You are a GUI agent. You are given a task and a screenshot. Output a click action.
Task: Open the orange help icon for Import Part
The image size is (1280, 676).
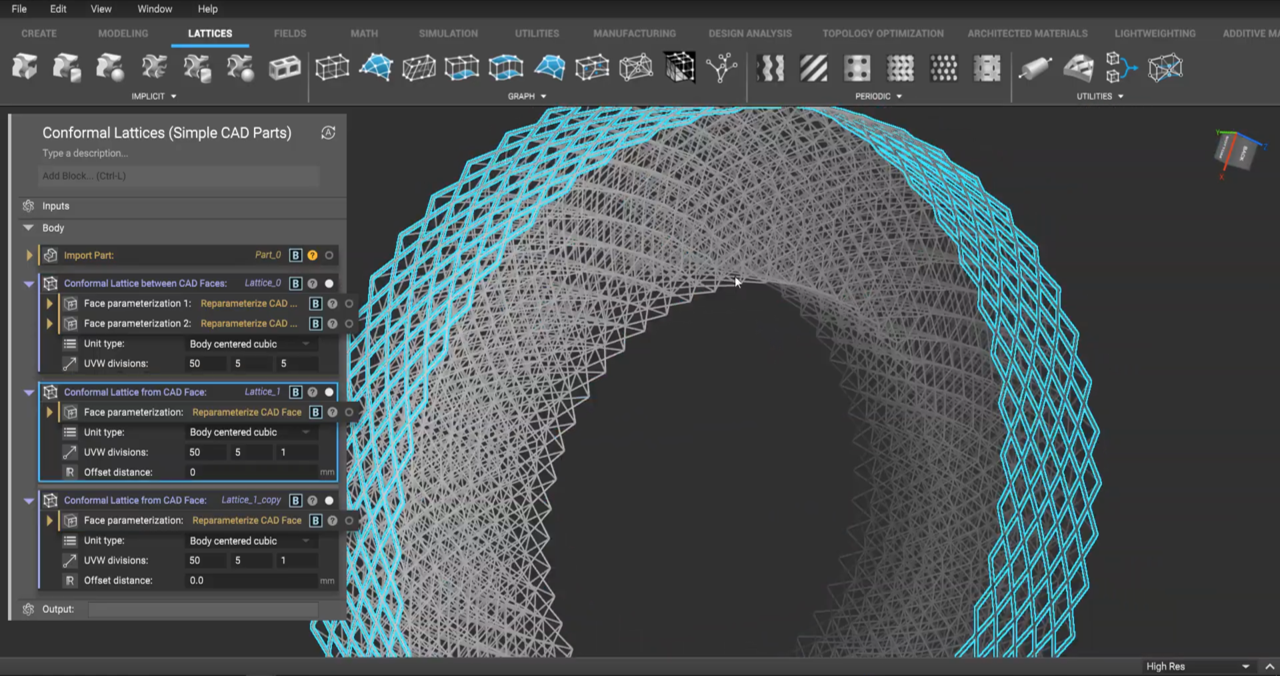(x=312, y=255)
